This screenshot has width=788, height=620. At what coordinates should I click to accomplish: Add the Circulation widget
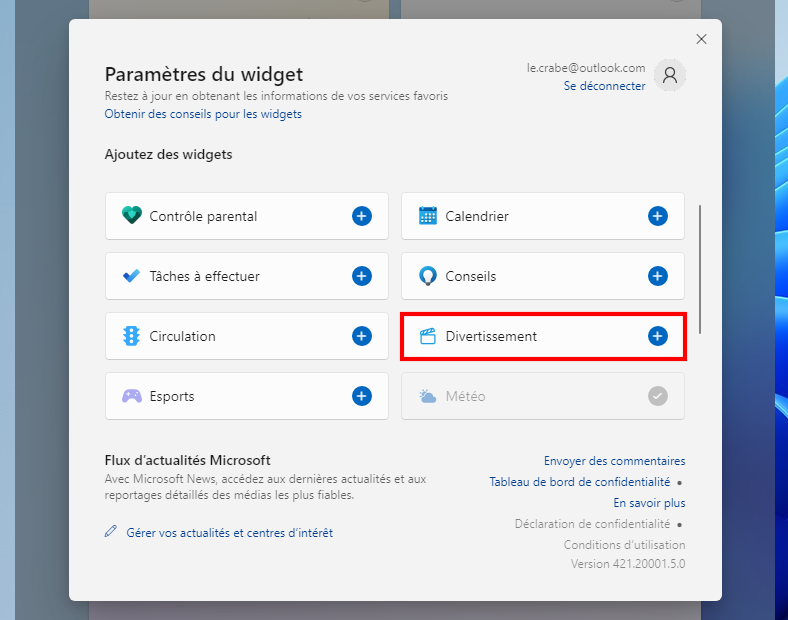click(362, 336)
